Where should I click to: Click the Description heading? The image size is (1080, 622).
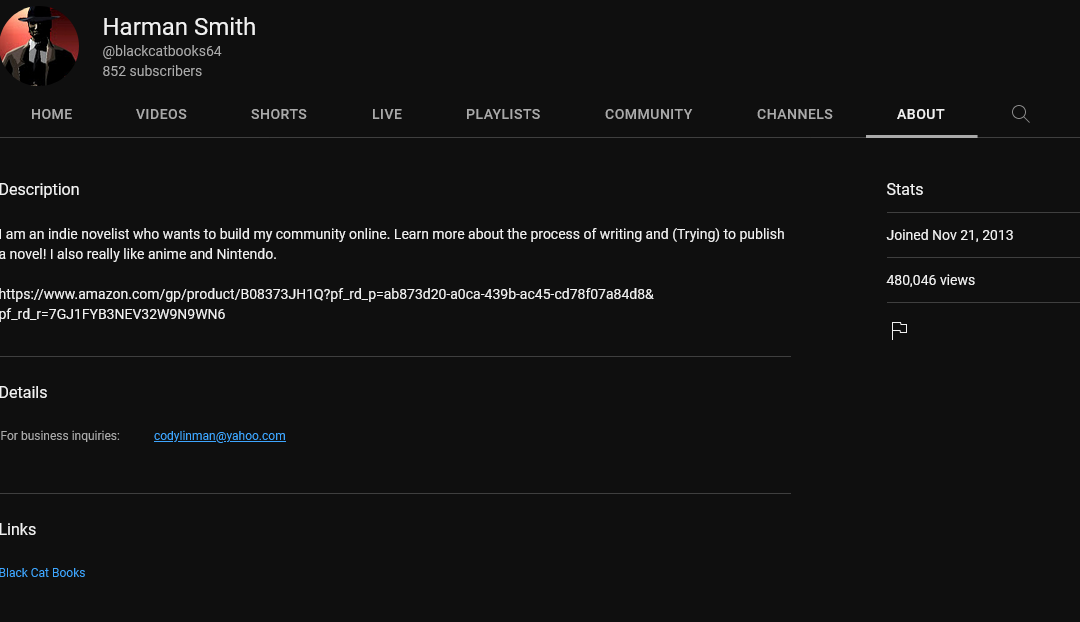pyautogui.click(x=40, y=189)
